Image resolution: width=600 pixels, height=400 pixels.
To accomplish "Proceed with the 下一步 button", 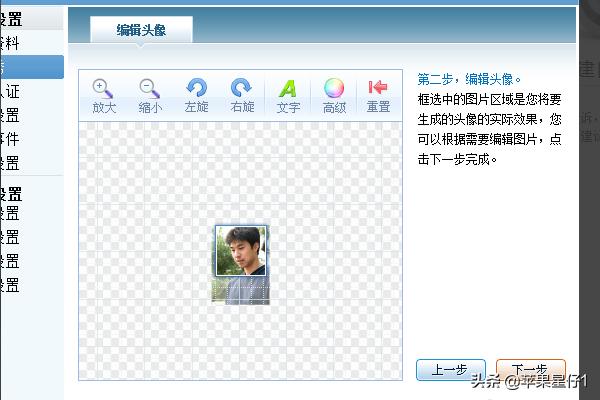I will click(x=530, y=369).
